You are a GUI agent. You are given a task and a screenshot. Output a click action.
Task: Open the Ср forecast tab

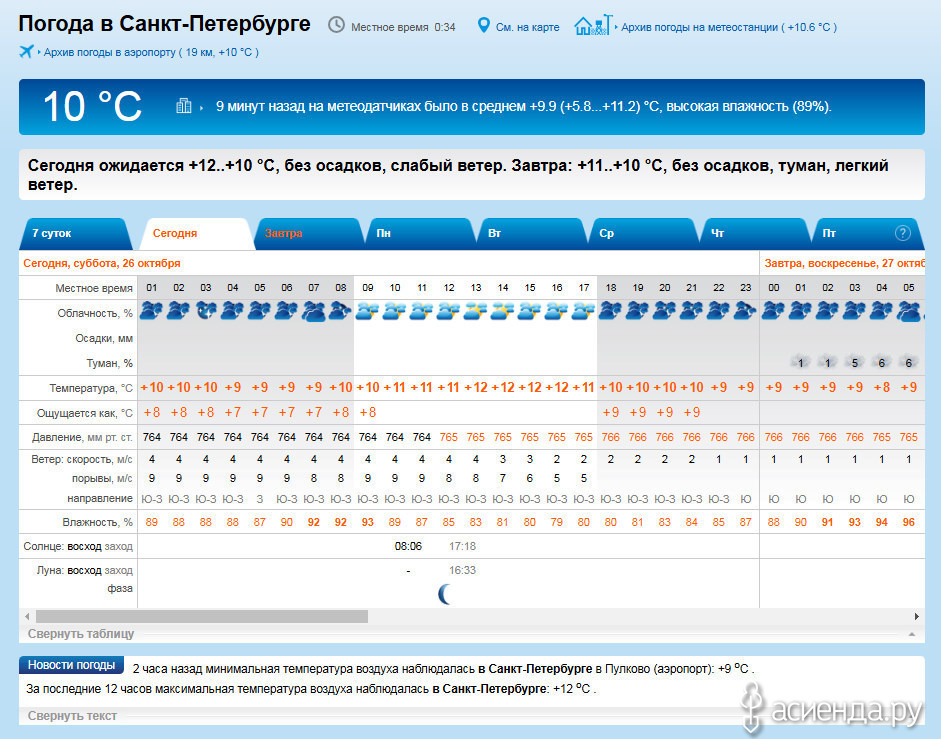tap(643, 234)
